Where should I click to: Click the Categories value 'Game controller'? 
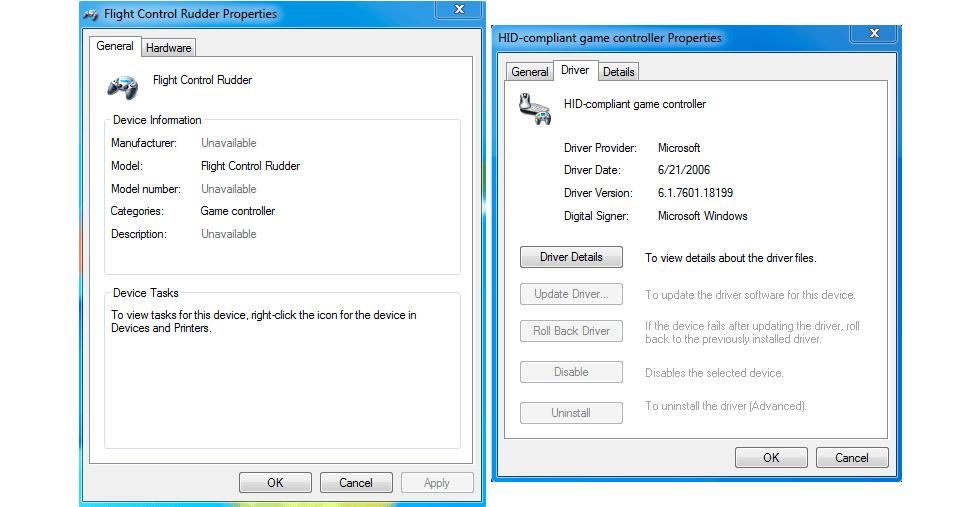pyautogui.click(x=238, y=211)
